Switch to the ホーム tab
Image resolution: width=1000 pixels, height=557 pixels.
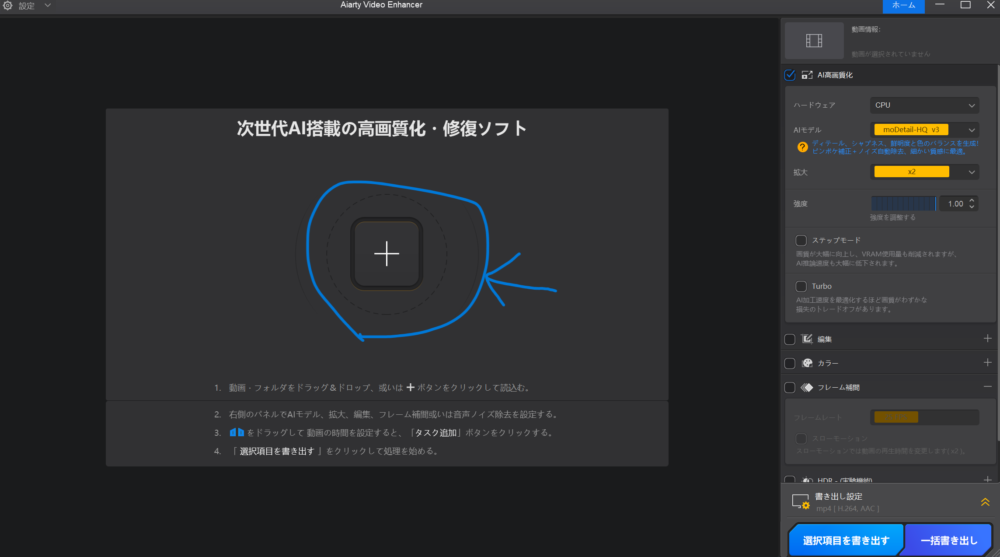(903, 6)
